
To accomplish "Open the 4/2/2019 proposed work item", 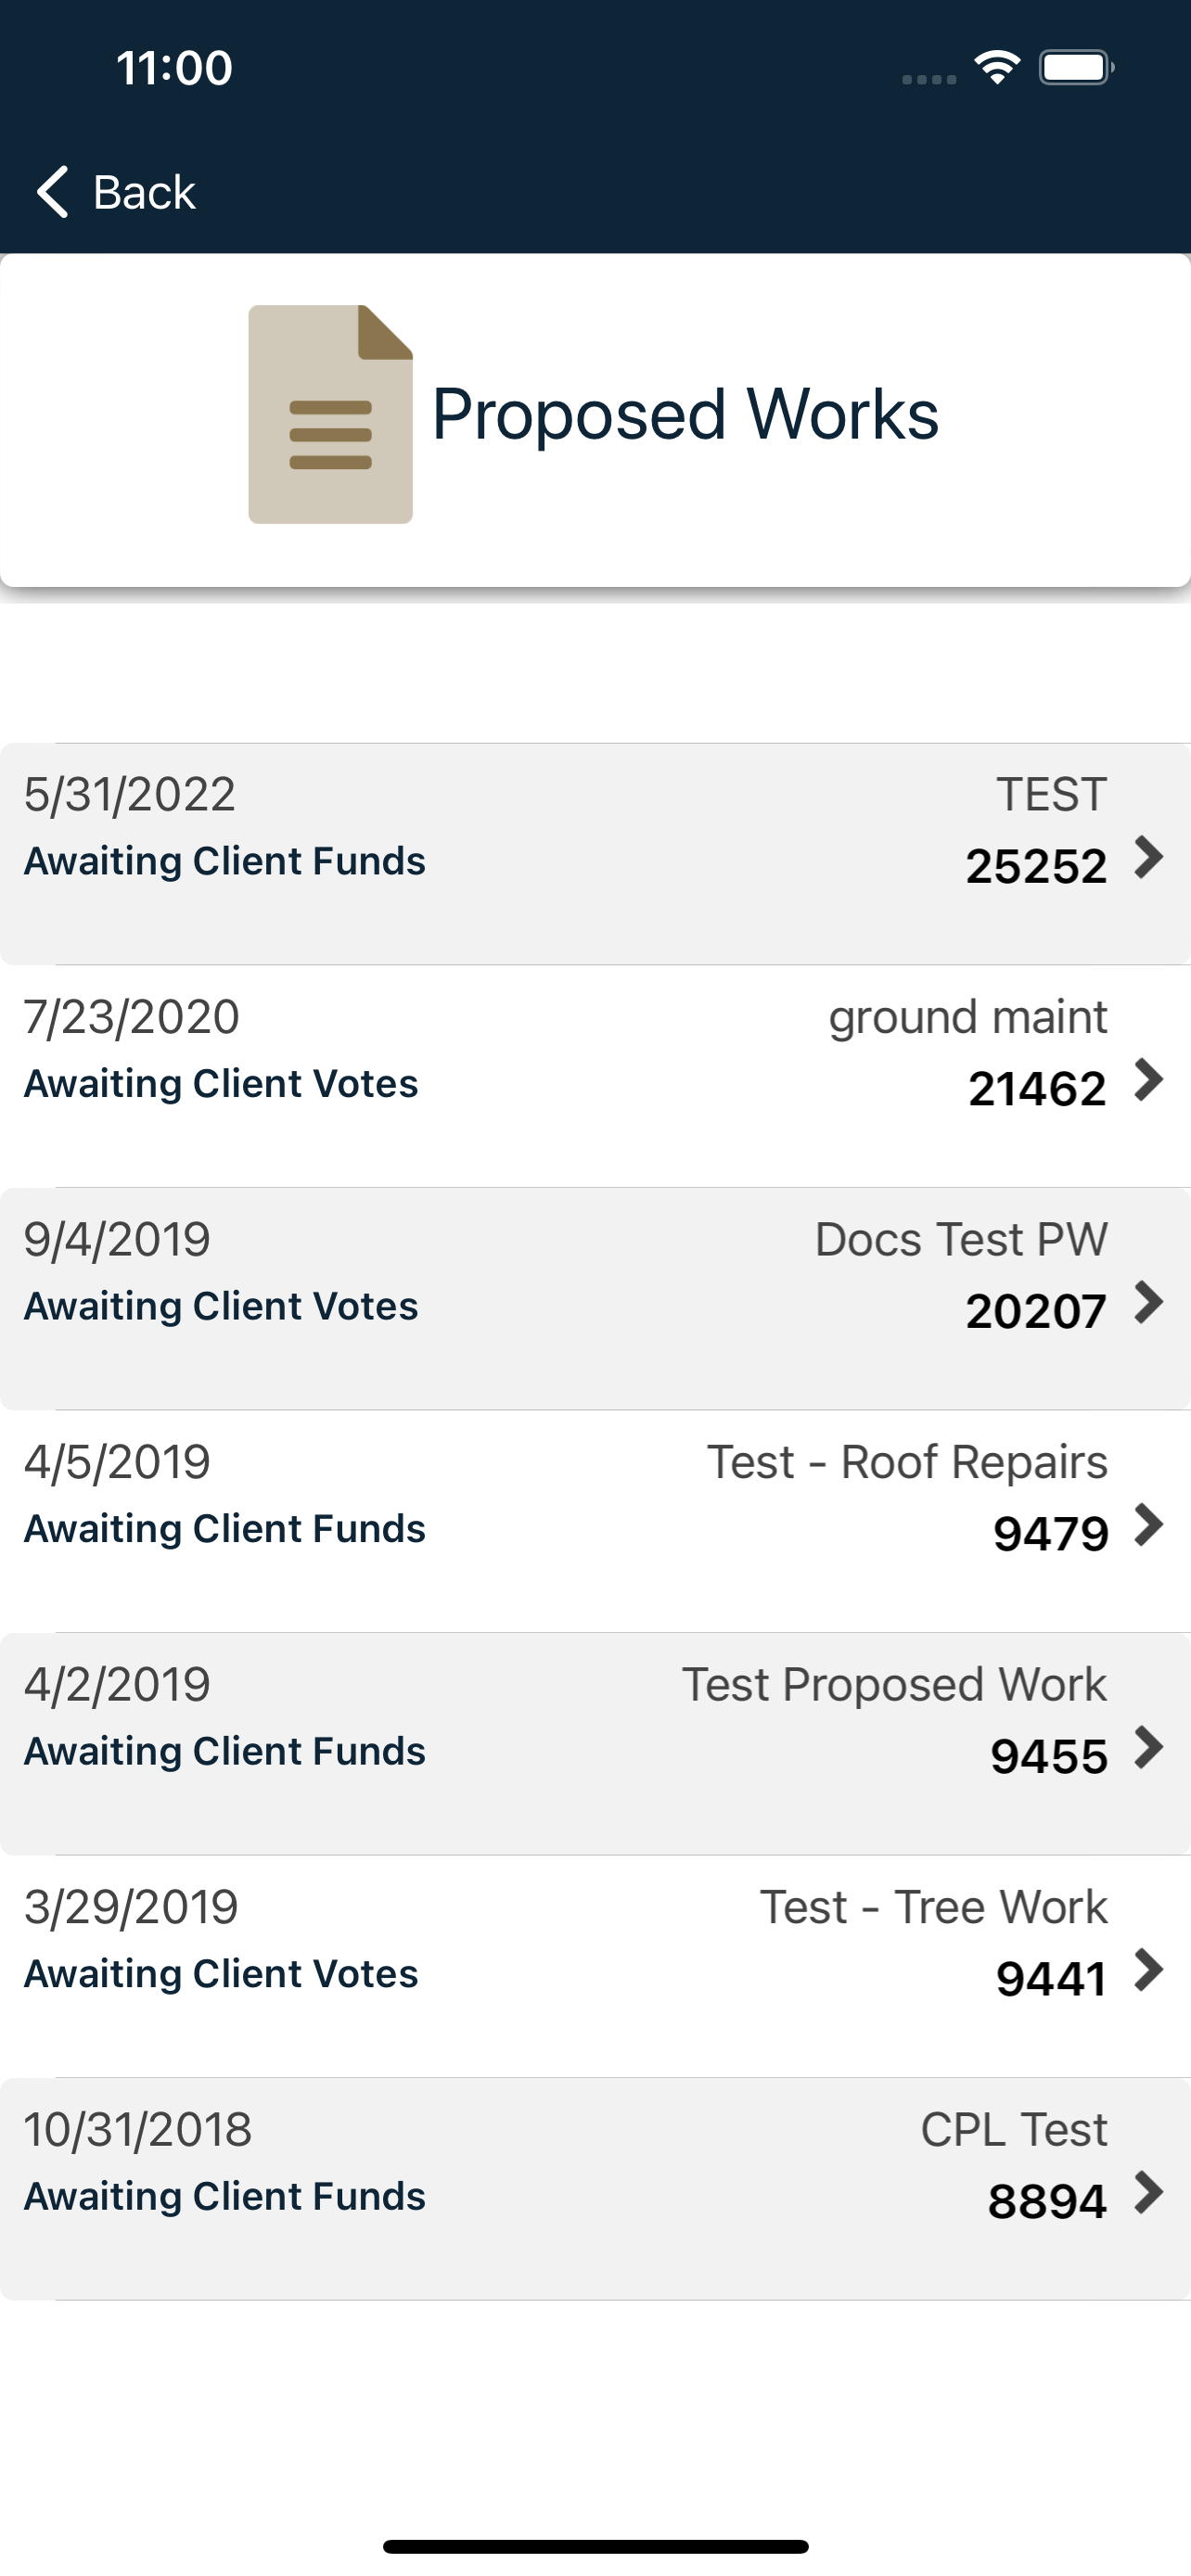I will click(x=595, y=1743).
